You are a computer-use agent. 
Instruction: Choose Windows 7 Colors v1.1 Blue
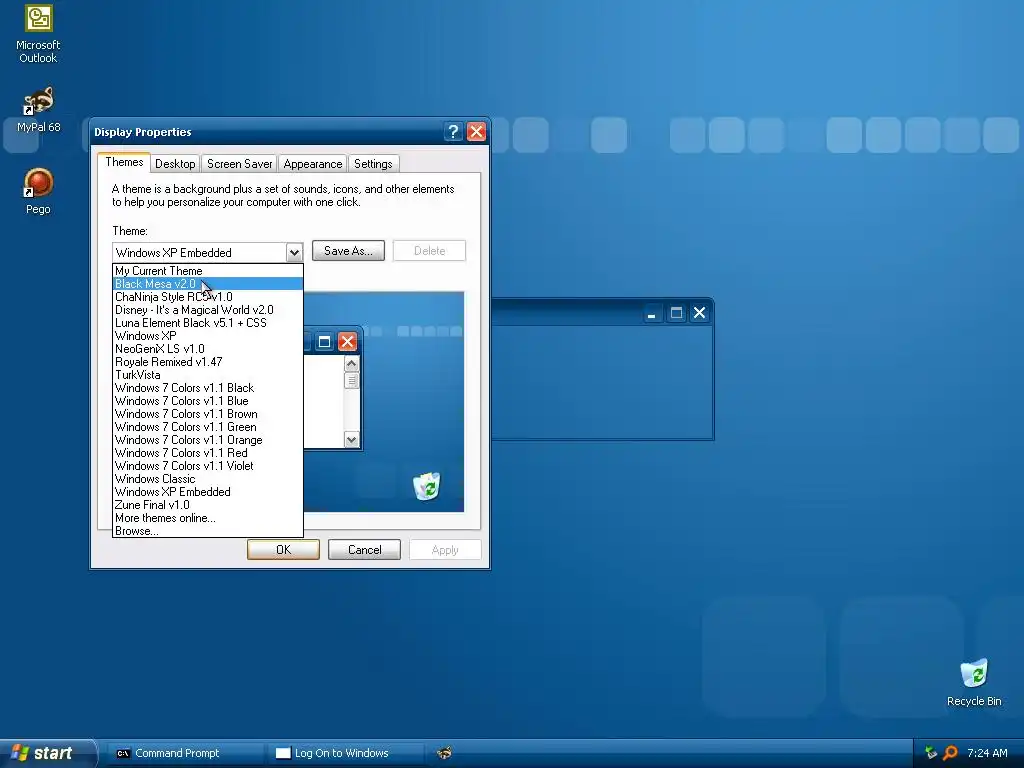(x=208, y=401)
